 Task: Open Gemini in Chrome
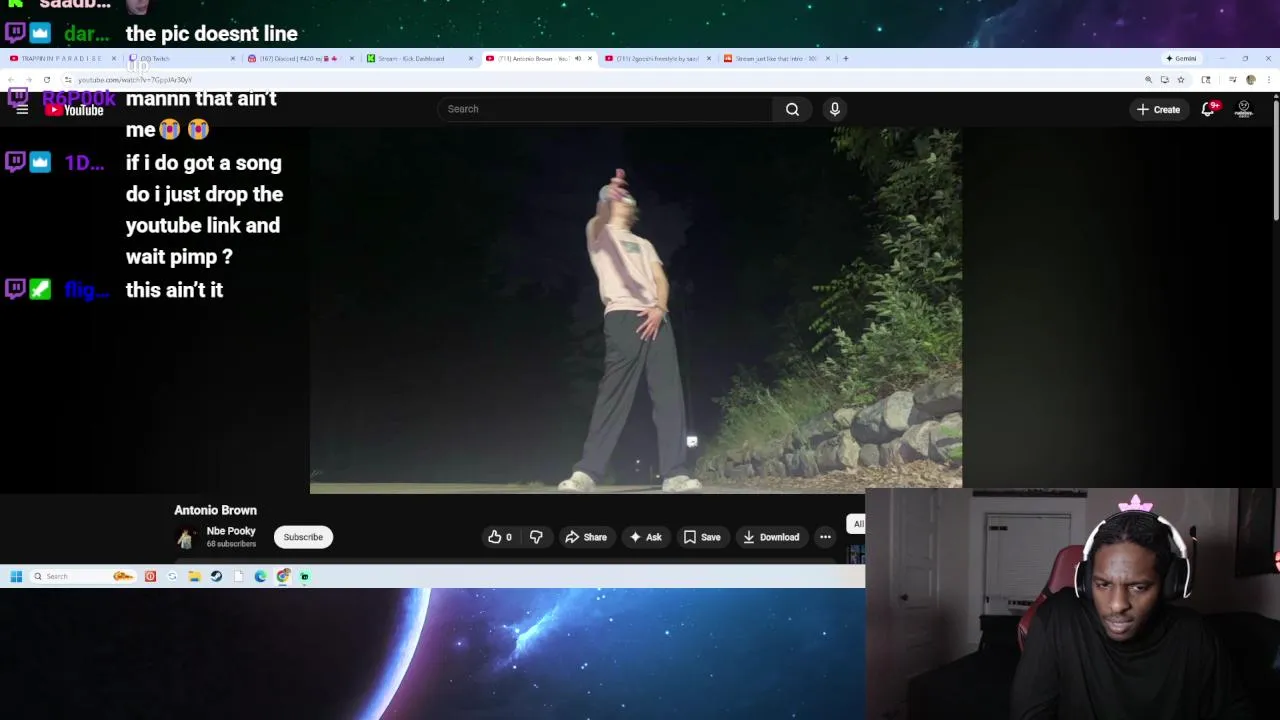pos(1180,58)
